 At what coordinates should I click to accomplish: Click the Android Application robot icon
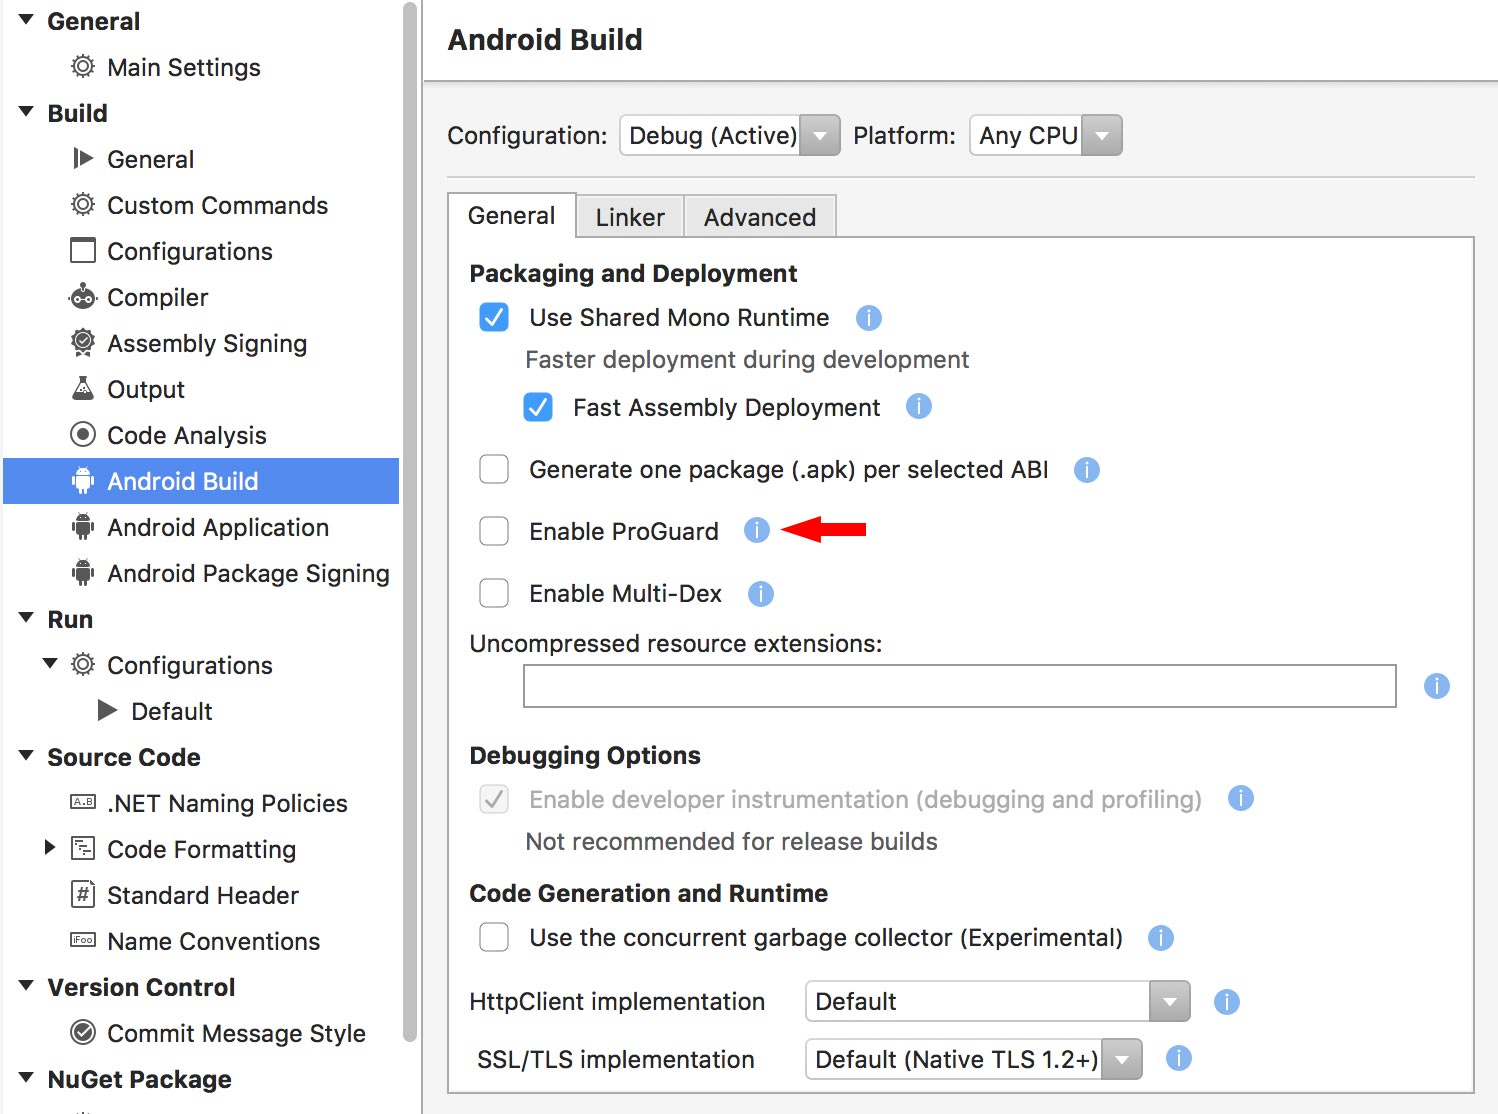(x=83, y=527)
